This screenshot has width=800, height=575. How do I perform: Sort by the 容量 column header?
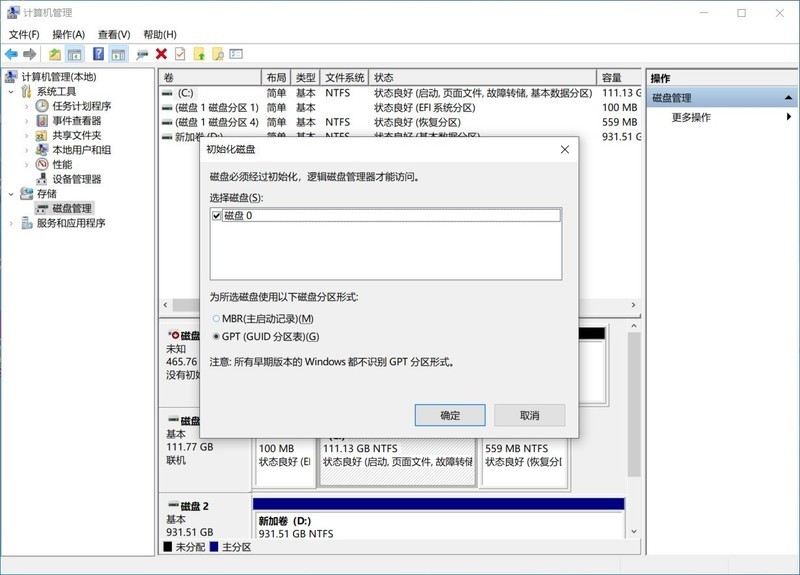click(619, 78)
